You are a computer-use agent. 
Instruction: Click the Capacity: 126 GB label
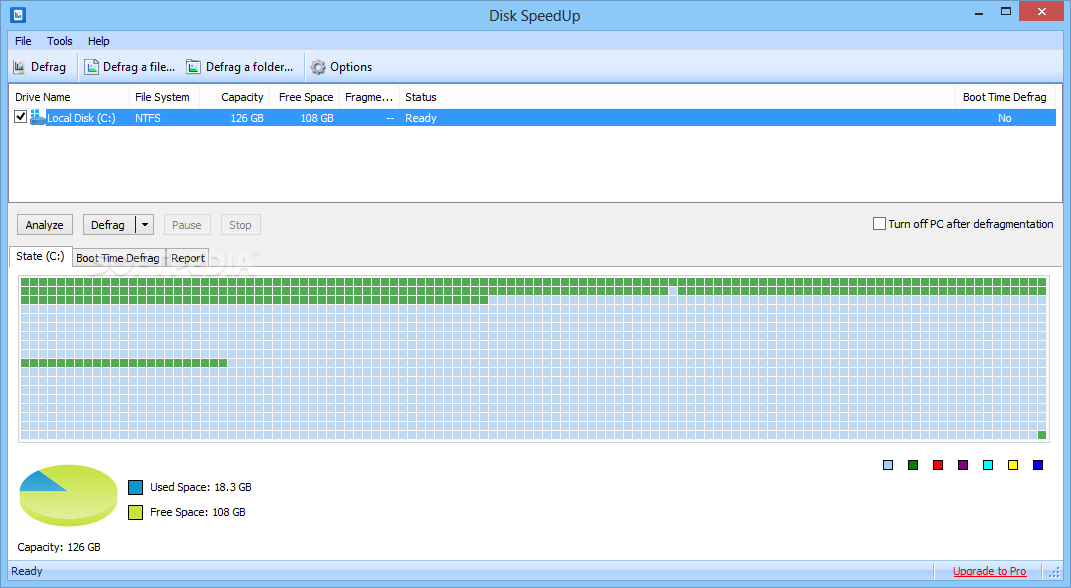tap(59, 547)
